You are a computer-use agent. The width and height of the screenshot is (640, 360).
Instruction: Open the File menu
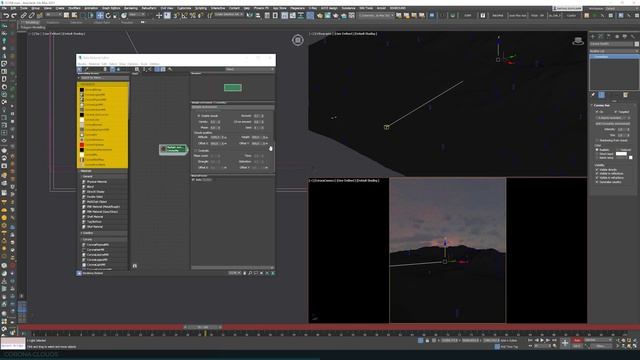click(4, 8)
